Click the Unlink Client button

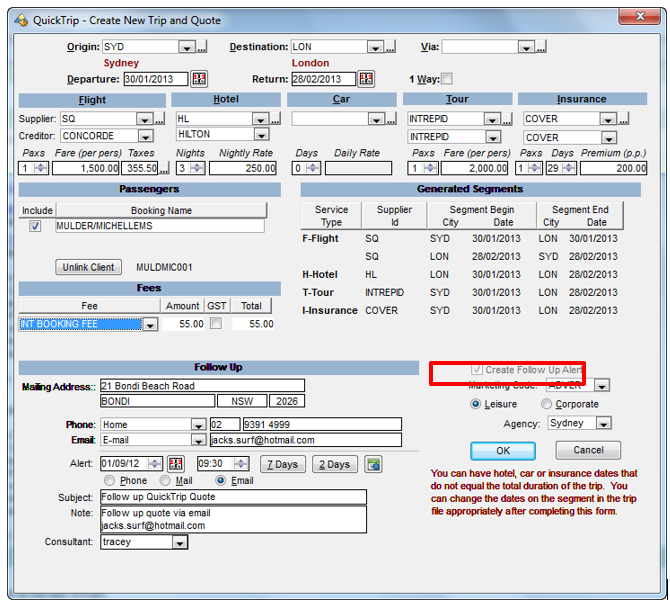88,267
